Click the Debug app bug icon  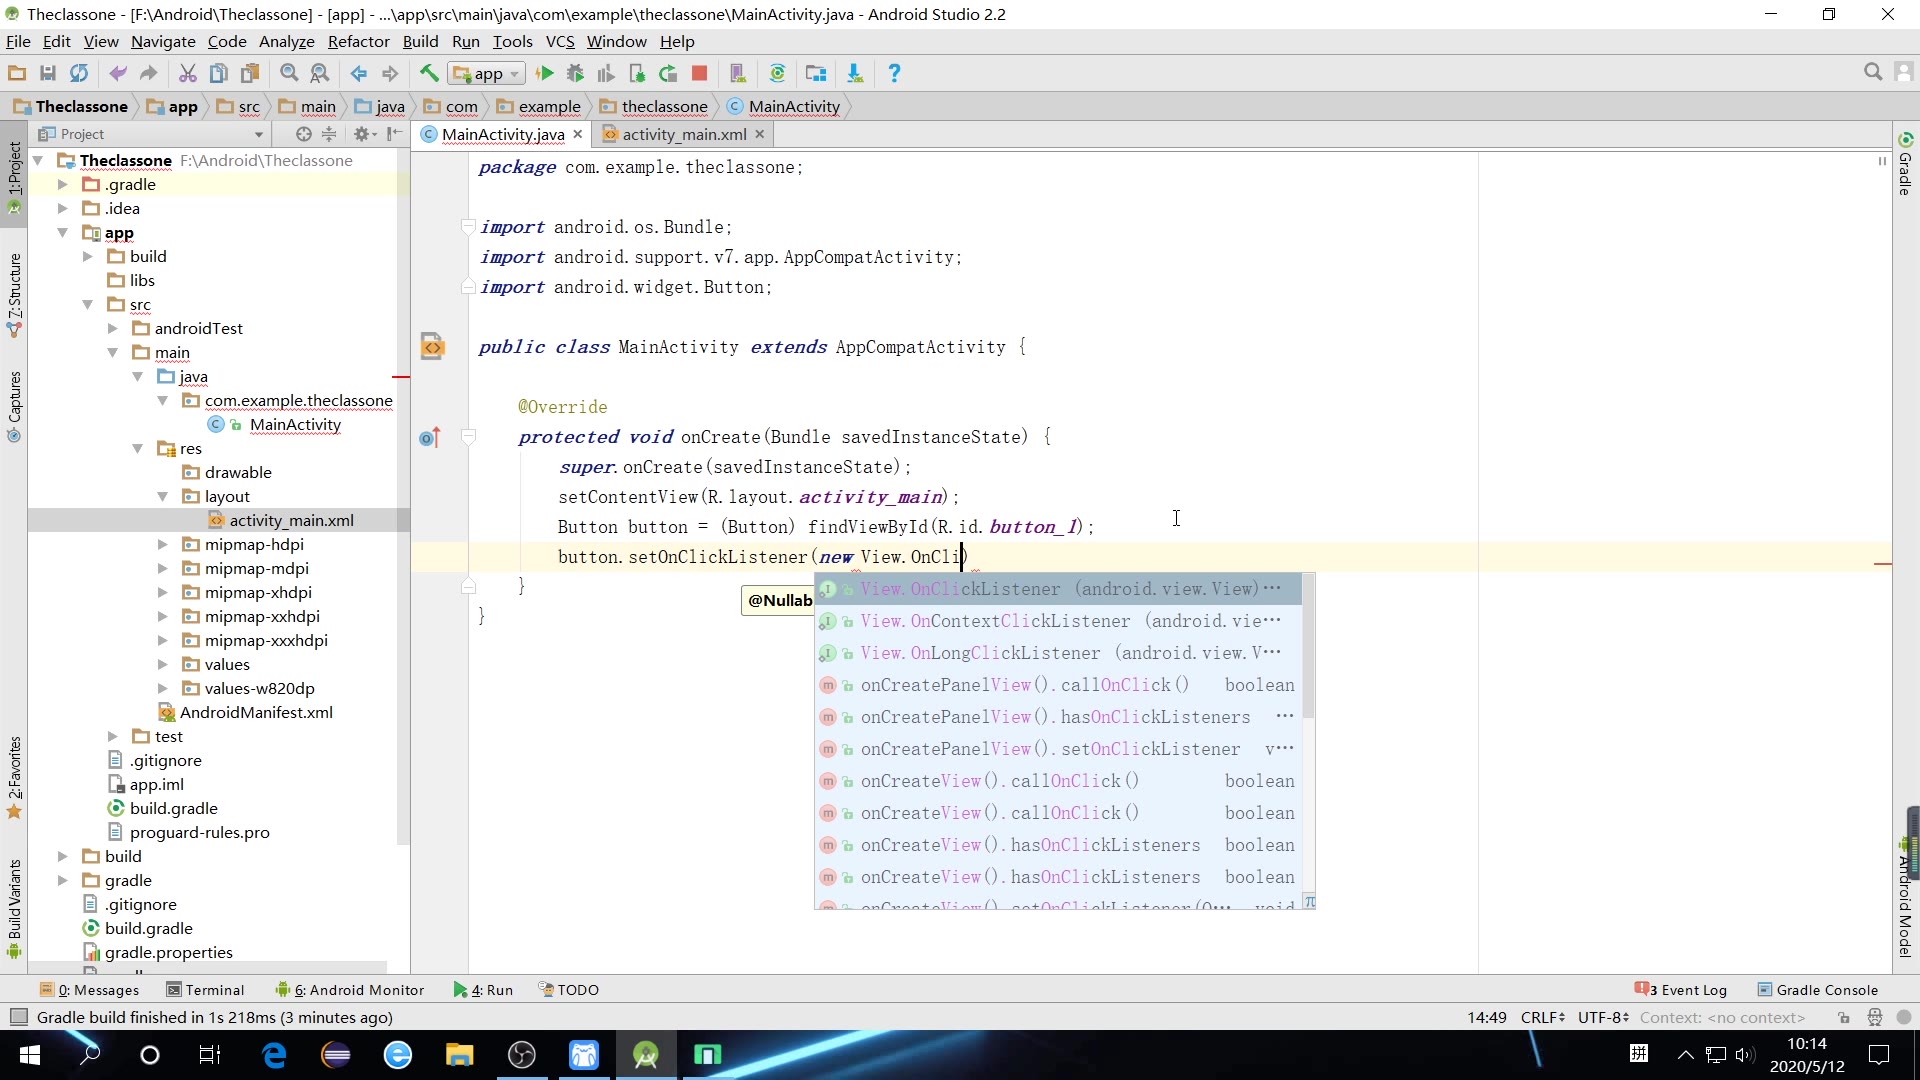pyautogui.click(x=575, y=73)
